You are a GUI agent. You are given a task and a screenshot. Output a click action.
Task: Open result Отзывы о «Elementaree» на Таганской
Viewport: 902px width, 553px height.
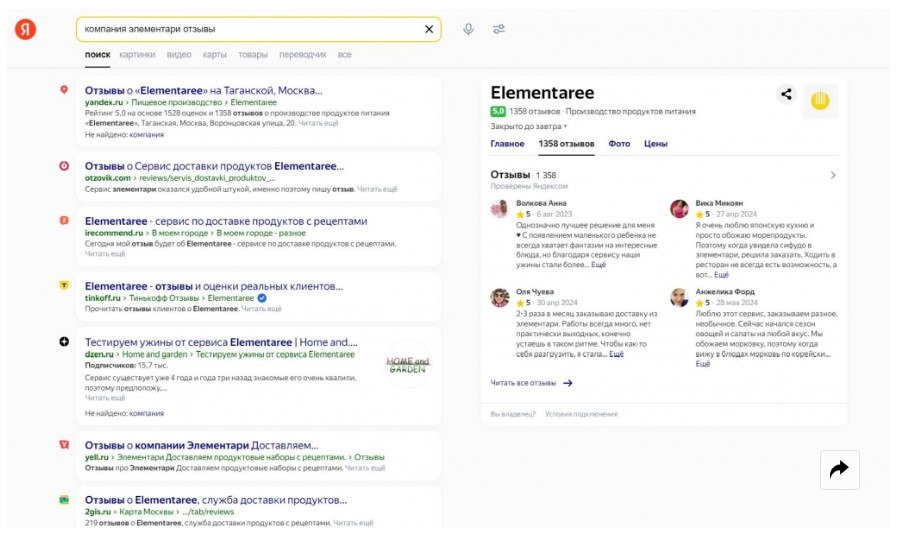(204, 90)
